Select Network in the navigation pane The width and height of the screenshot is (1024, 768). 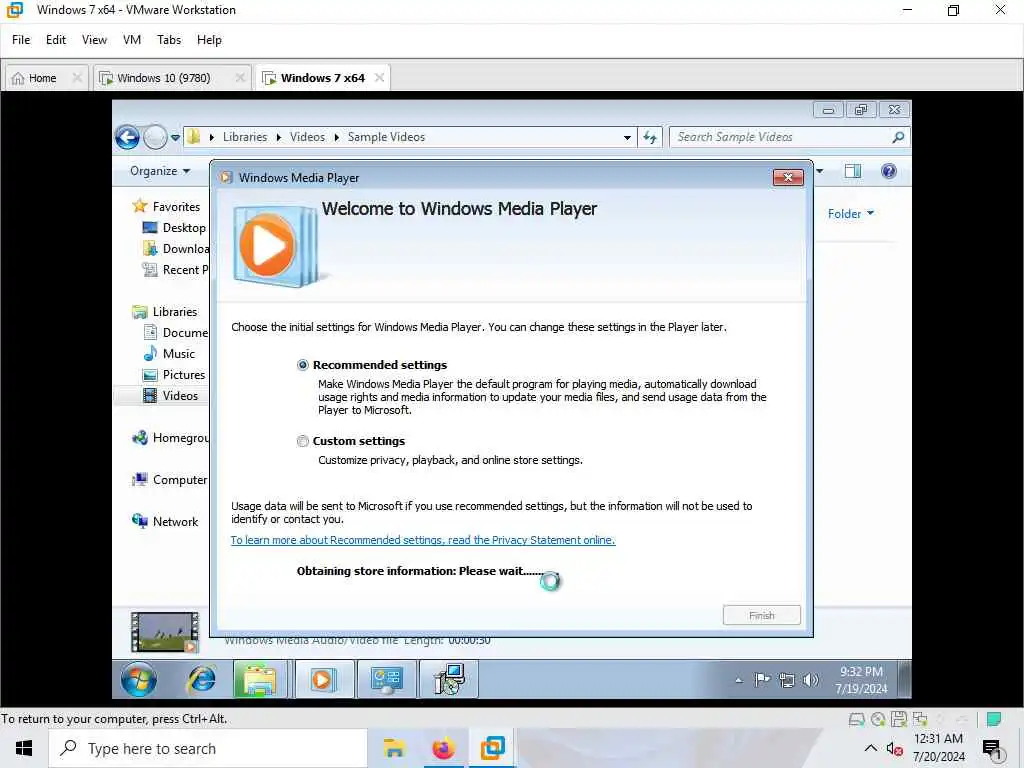tap(165, 521)
